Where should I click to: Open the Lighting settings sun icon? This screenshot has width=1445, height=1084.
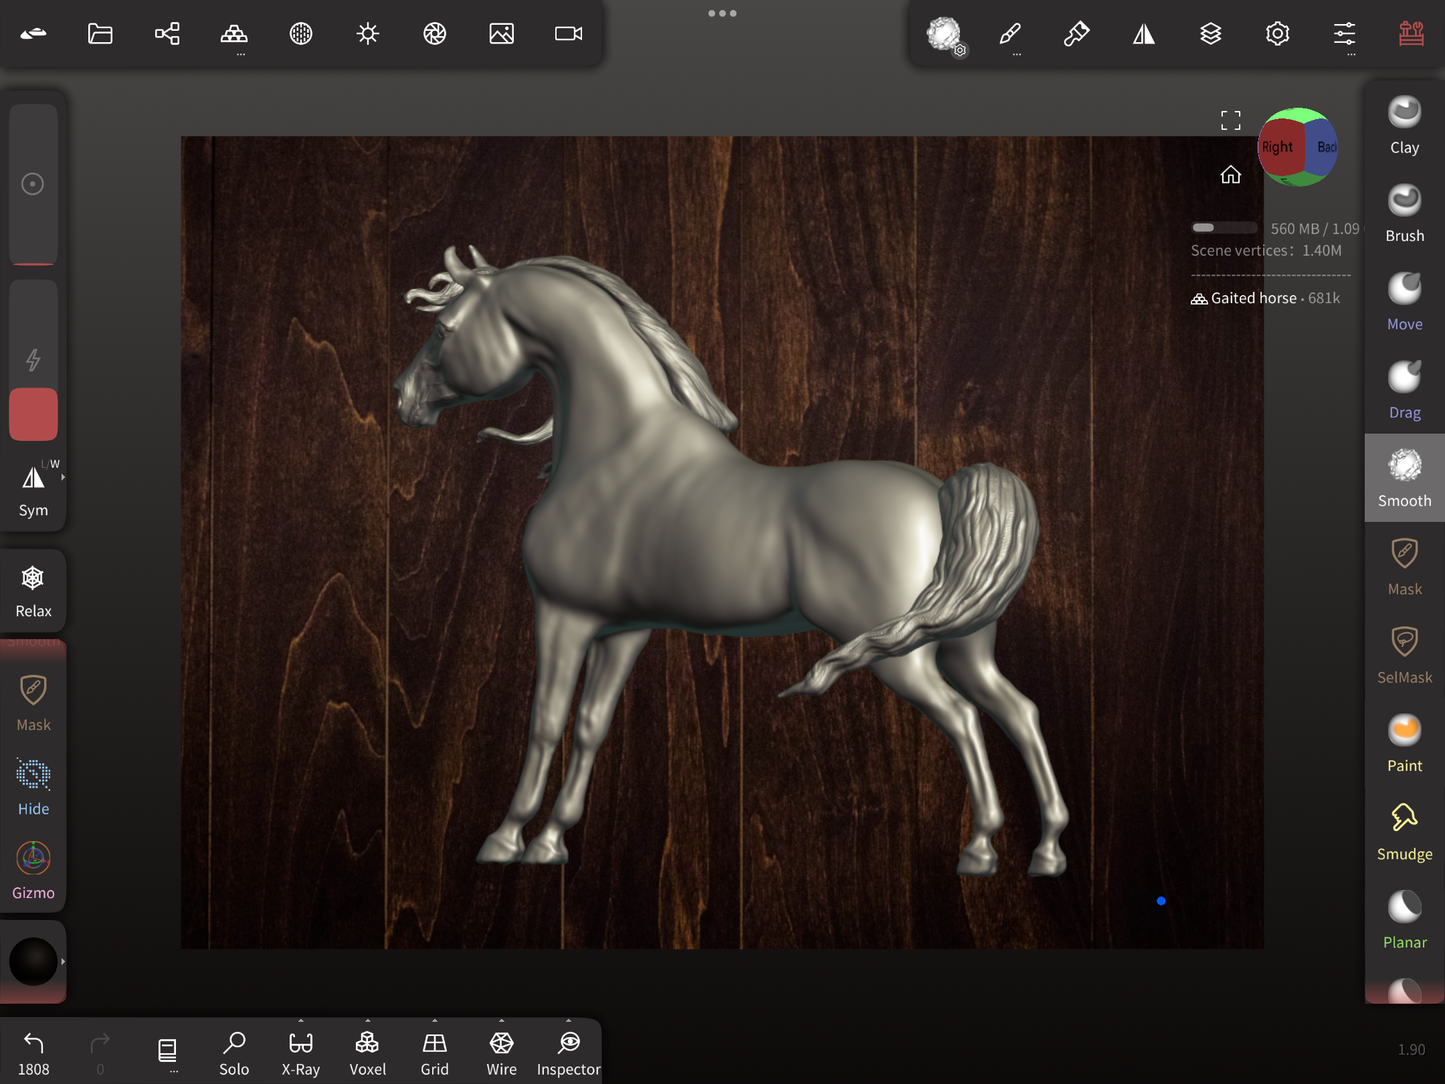pyautogui.click(x=368, y=34)
